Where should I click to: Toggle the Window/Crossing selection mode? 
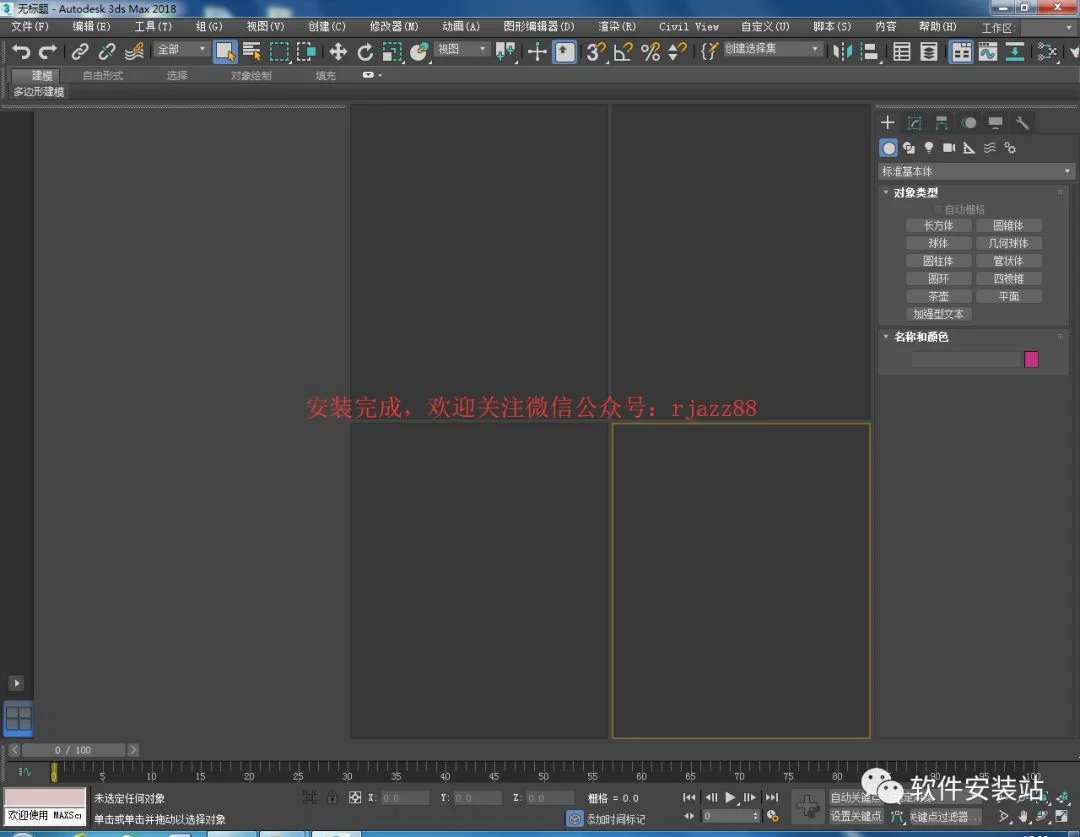point(306,52)
